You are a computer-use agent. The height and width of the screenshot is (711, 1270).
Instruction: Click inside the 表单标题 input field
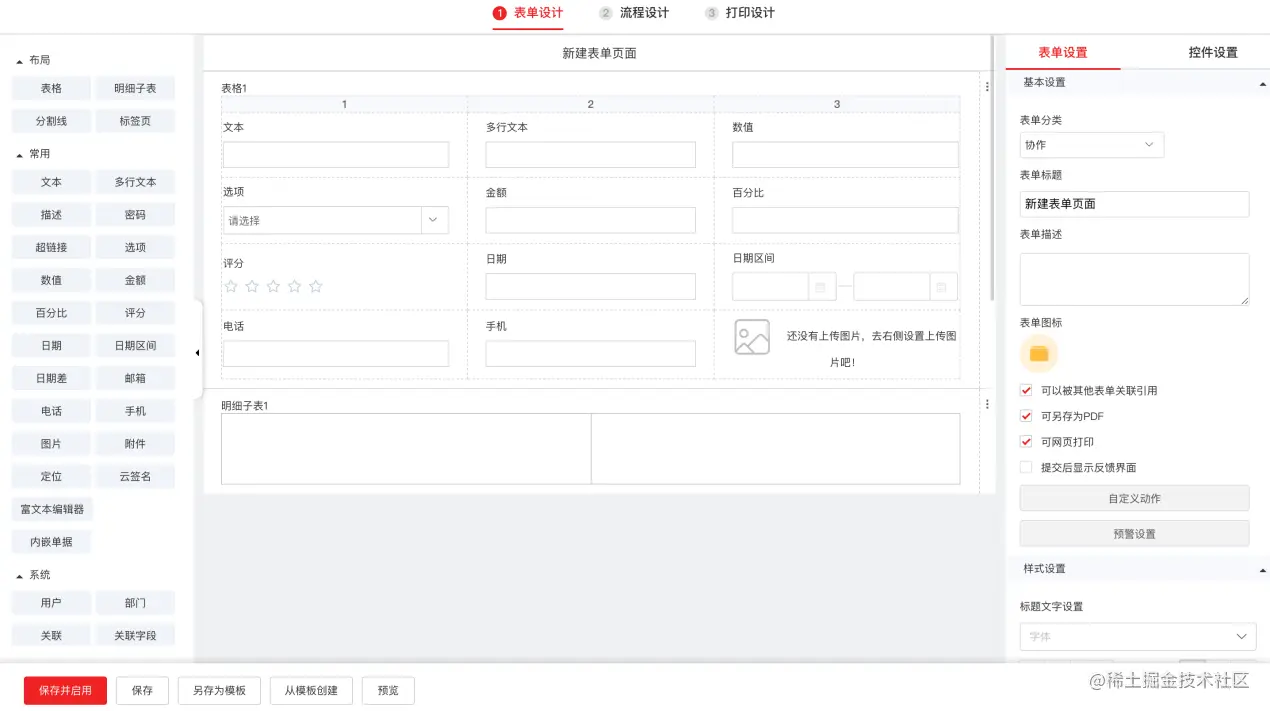click(1133, 204)
